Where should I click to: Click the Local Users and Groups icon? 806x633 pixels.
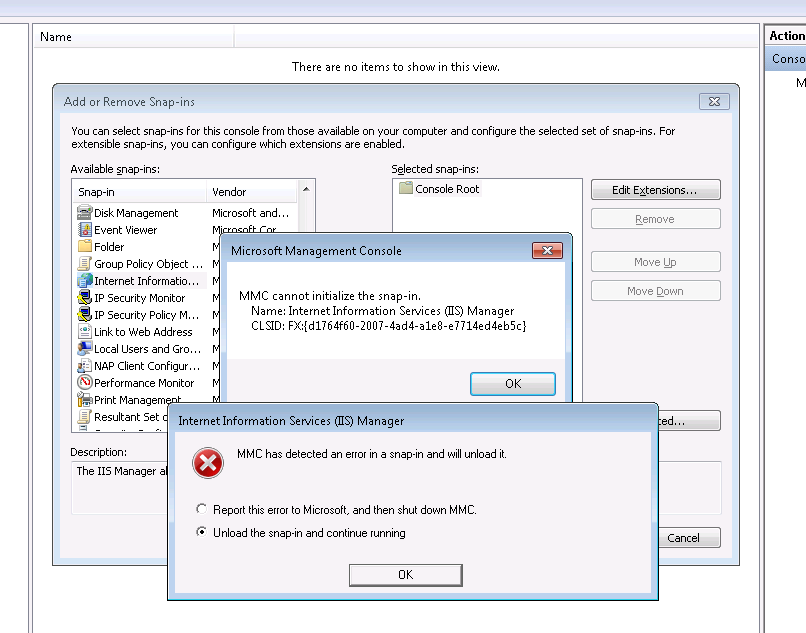[x=84, y=348]
